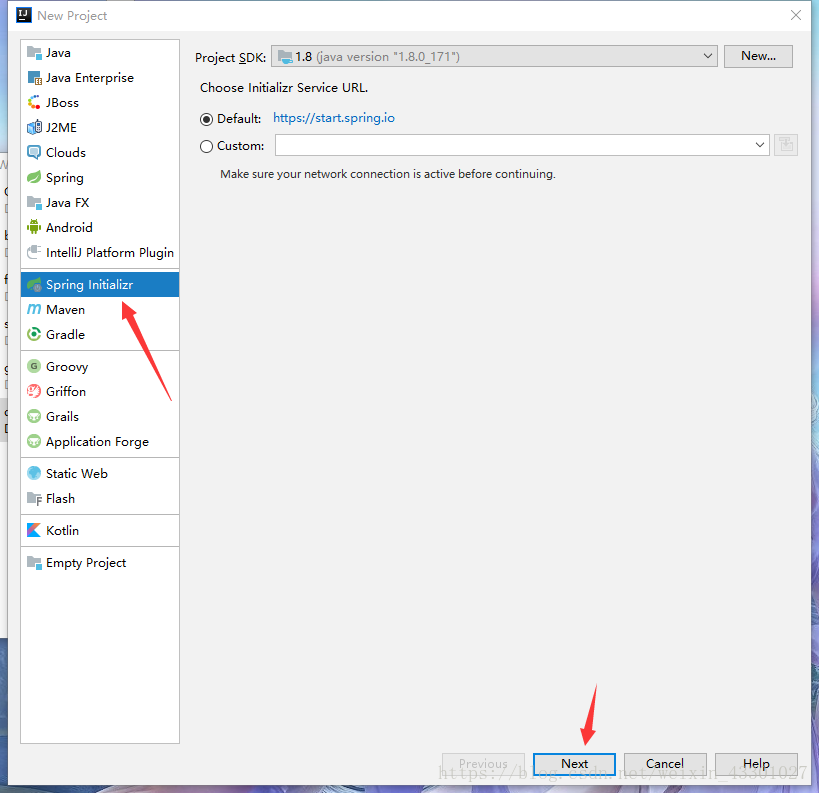819x793 pixels.
Task: Click the Clouds chat-bubble icon
Action: point(34,153)
